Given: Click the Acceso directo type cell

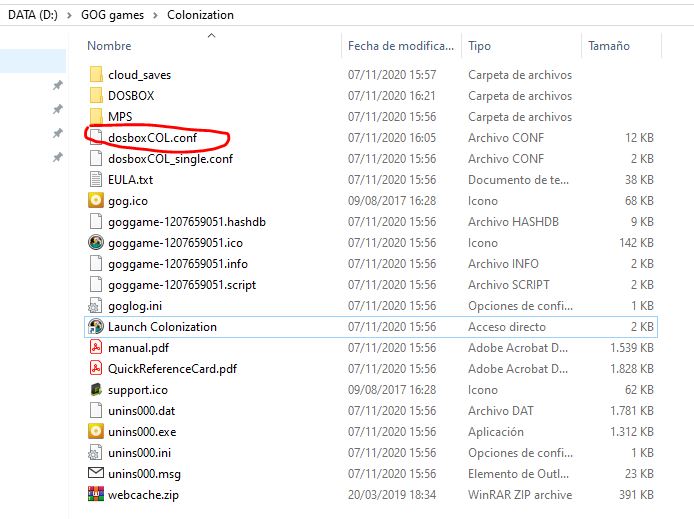Looking at the screenshot, I should [x=507, y=327].
